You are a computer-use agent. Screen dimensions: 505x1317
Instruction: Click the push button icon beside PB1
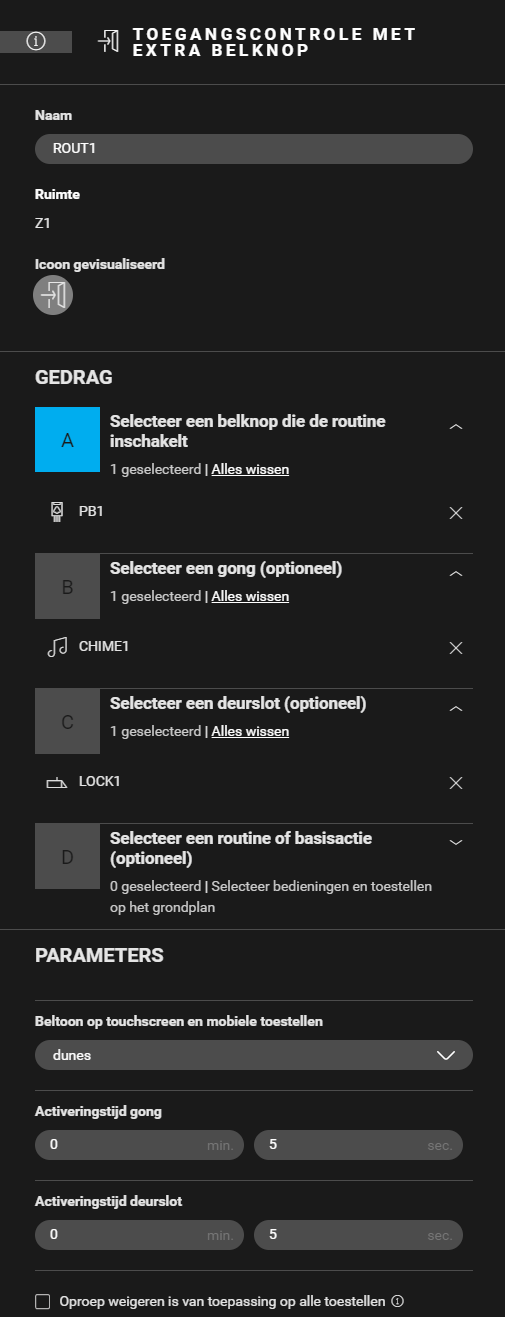56,512
